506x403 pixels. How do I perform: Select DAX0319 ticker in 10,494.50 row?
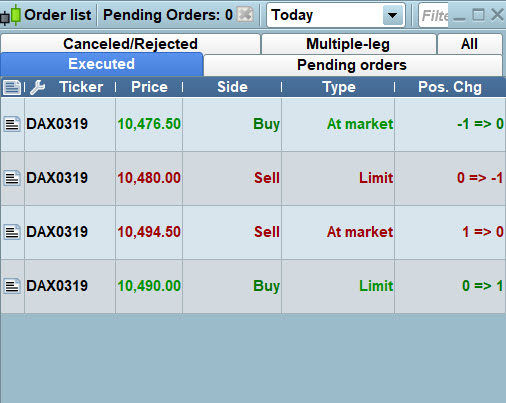57,232
